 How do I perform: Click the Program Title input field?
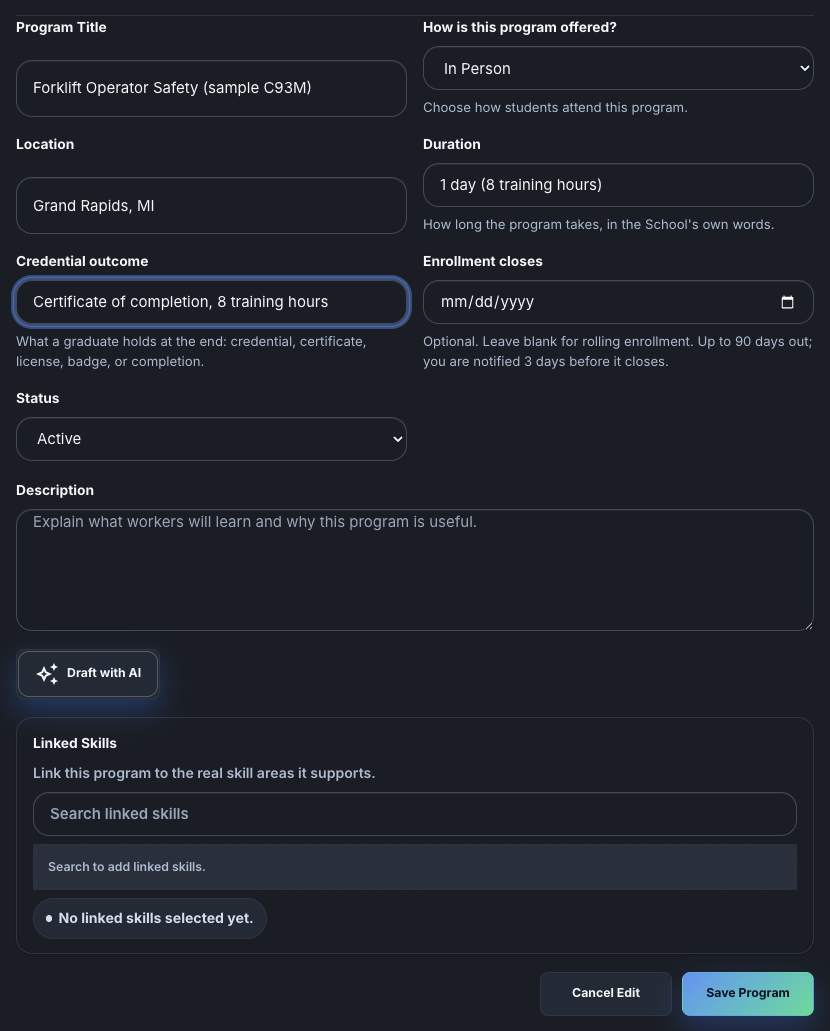[211, 88]
